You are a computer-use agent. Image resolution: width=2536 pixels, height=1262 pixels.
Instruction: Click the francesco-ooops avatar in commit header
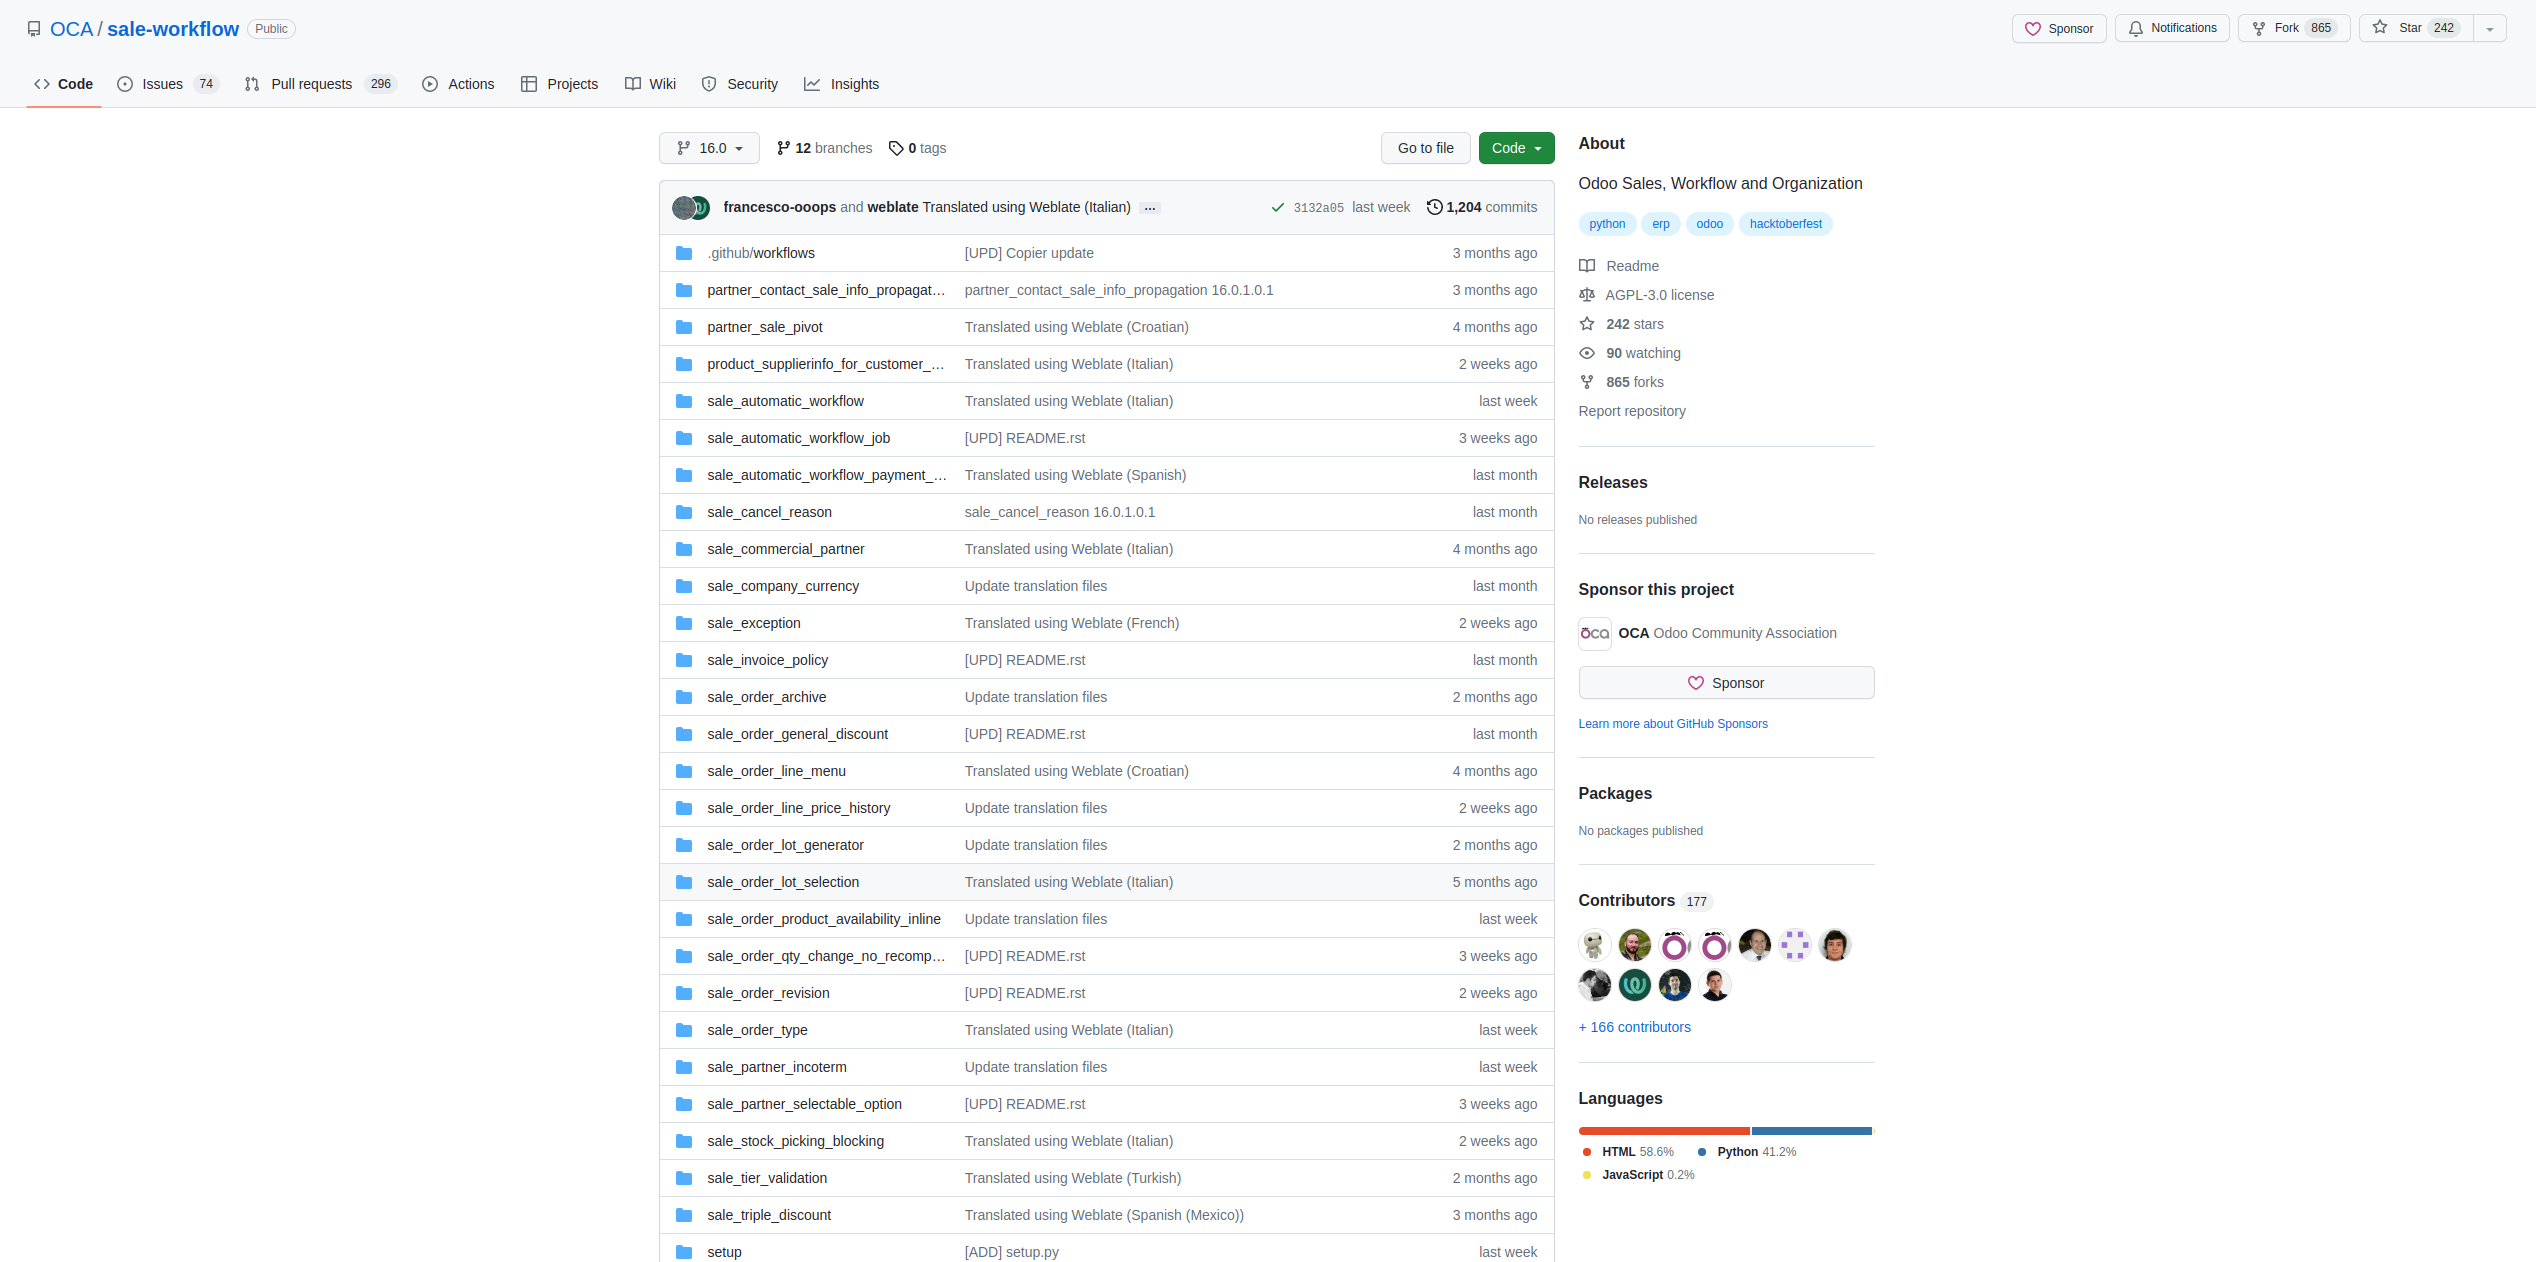tap(684, 207)
